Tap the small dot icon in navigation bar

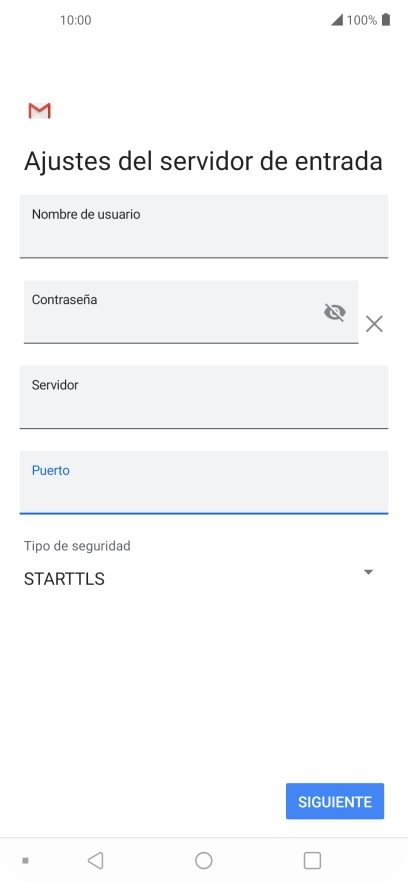(25, 861)
